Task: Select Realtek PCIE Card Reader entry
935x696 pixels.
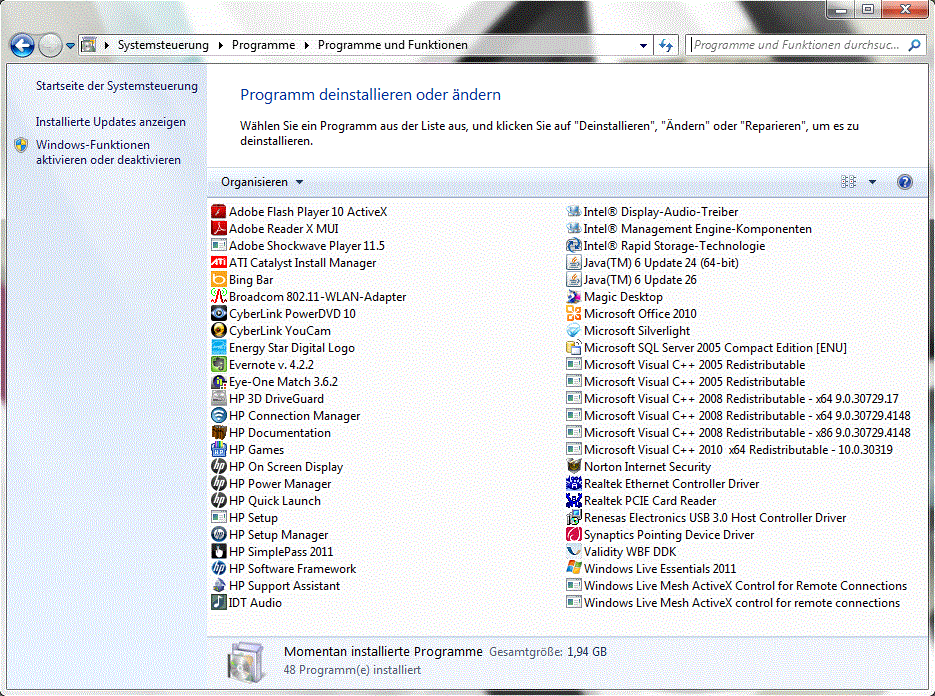Action: (642, 500)
